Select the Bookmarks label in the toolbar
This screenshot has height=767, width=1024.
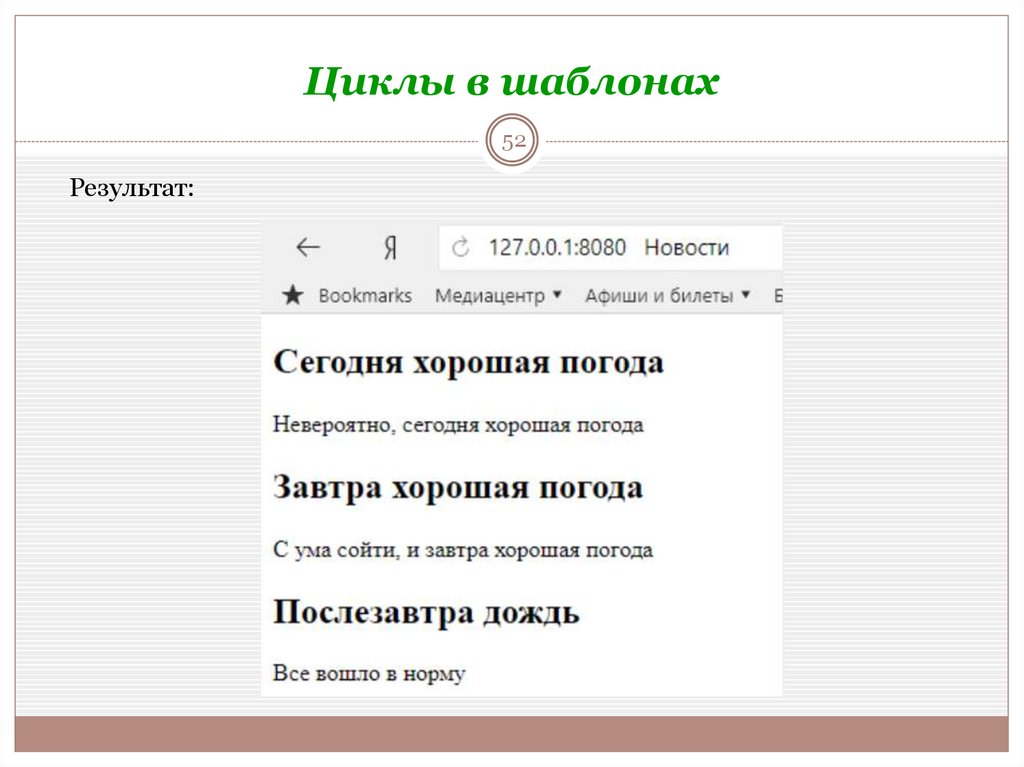365,295
